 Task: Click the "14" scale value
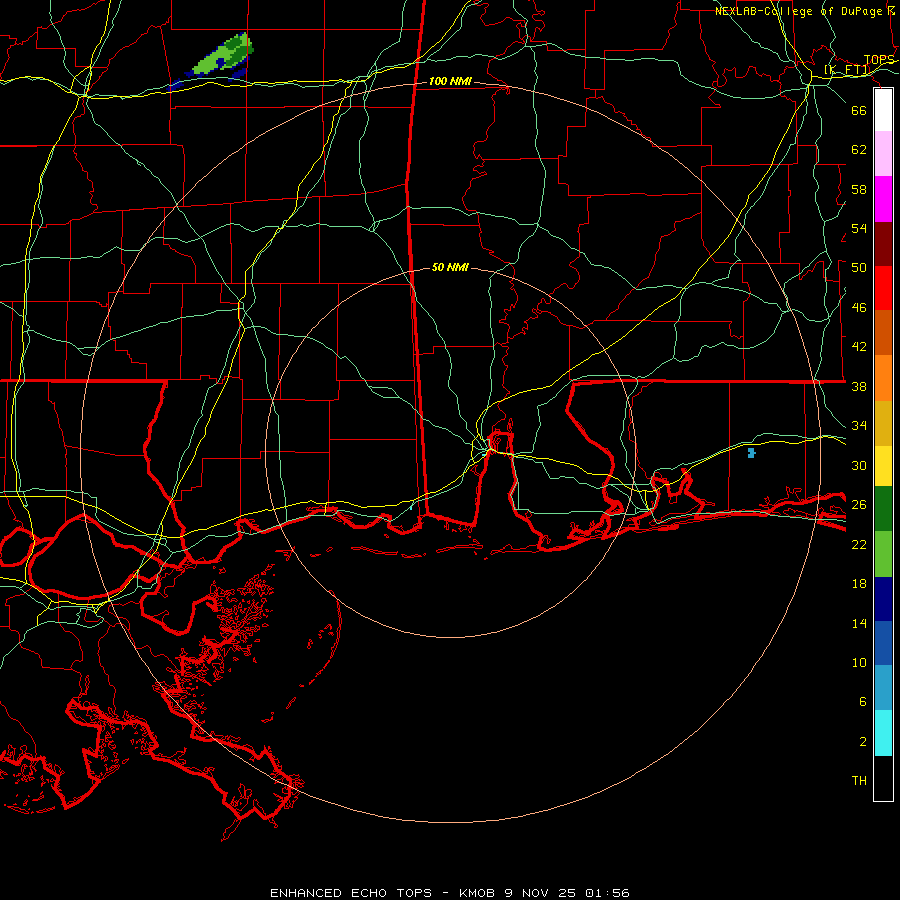click(x=859, y=623)
